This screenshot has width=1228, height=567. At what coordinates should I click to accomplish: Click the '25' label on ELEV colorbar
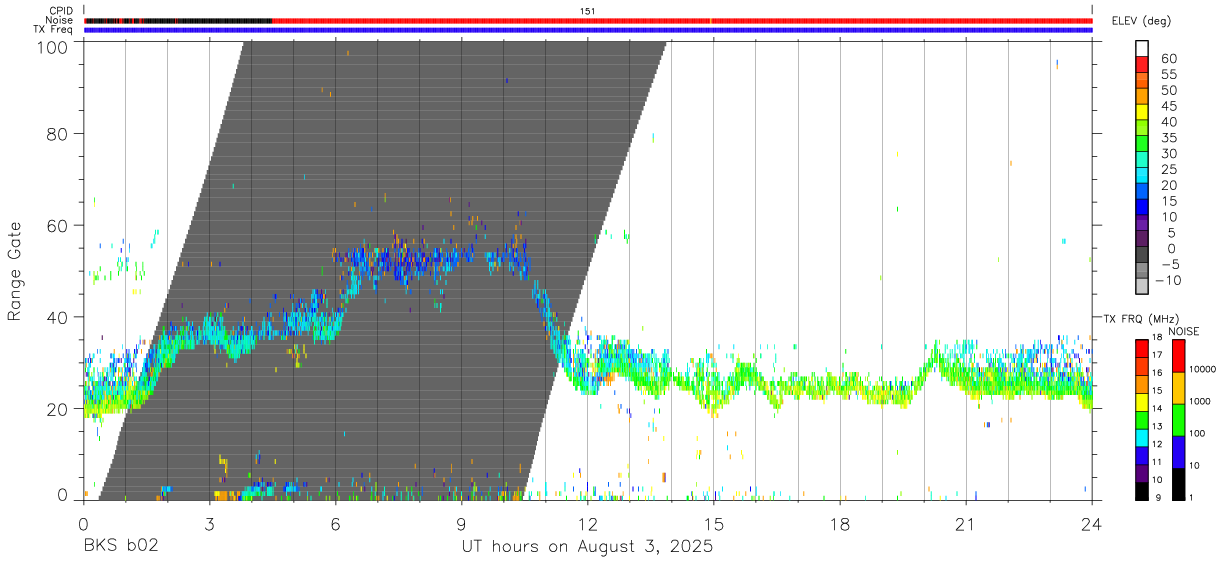(x=1168, y=169)
